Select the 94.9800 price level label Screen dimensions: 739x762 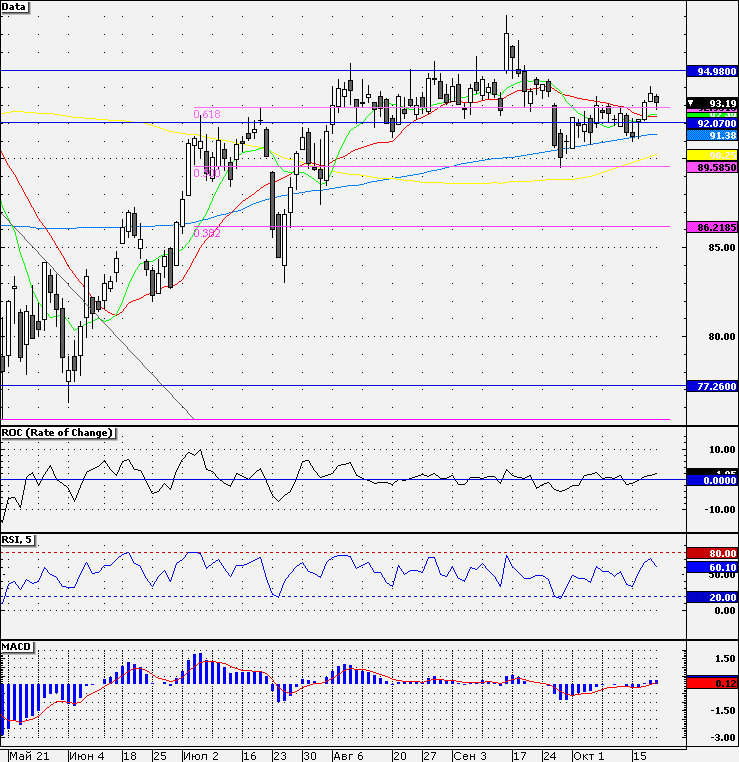coord(713,71)
